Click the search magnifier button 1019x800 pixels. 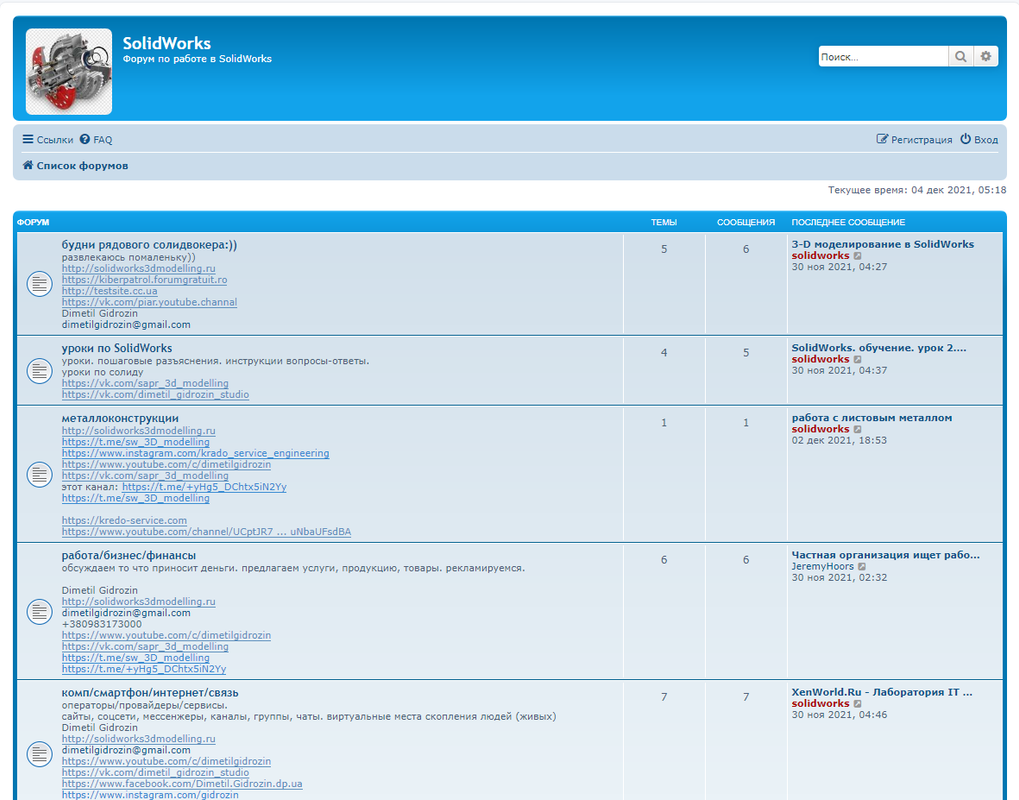961,57
